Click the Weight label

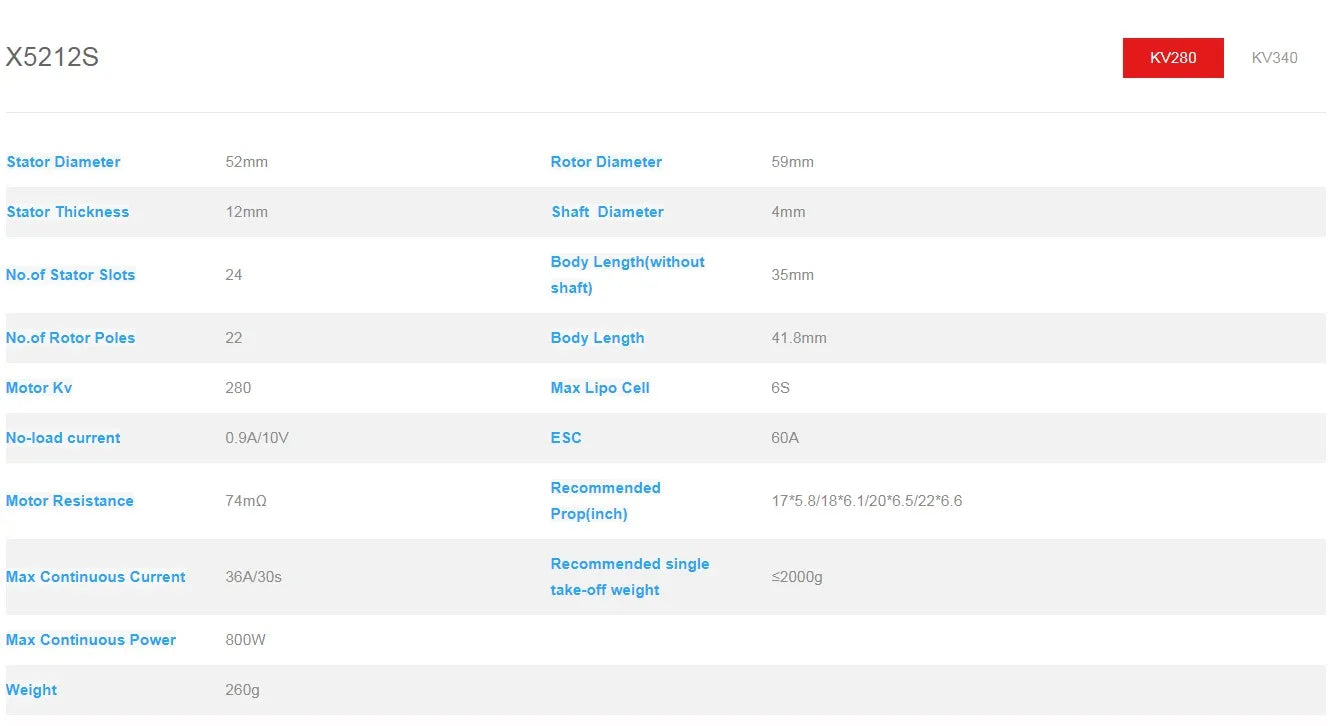pos(31,690)
